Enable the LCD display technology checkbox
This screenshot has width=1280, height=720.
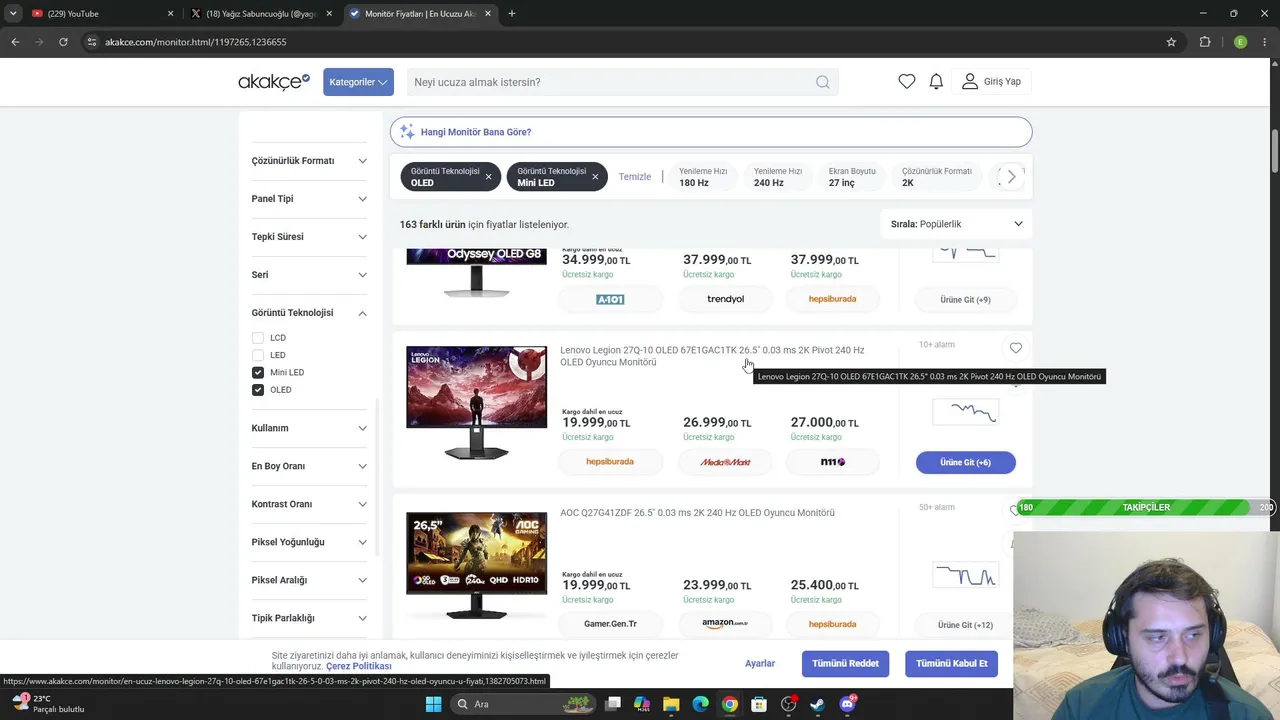258,338
